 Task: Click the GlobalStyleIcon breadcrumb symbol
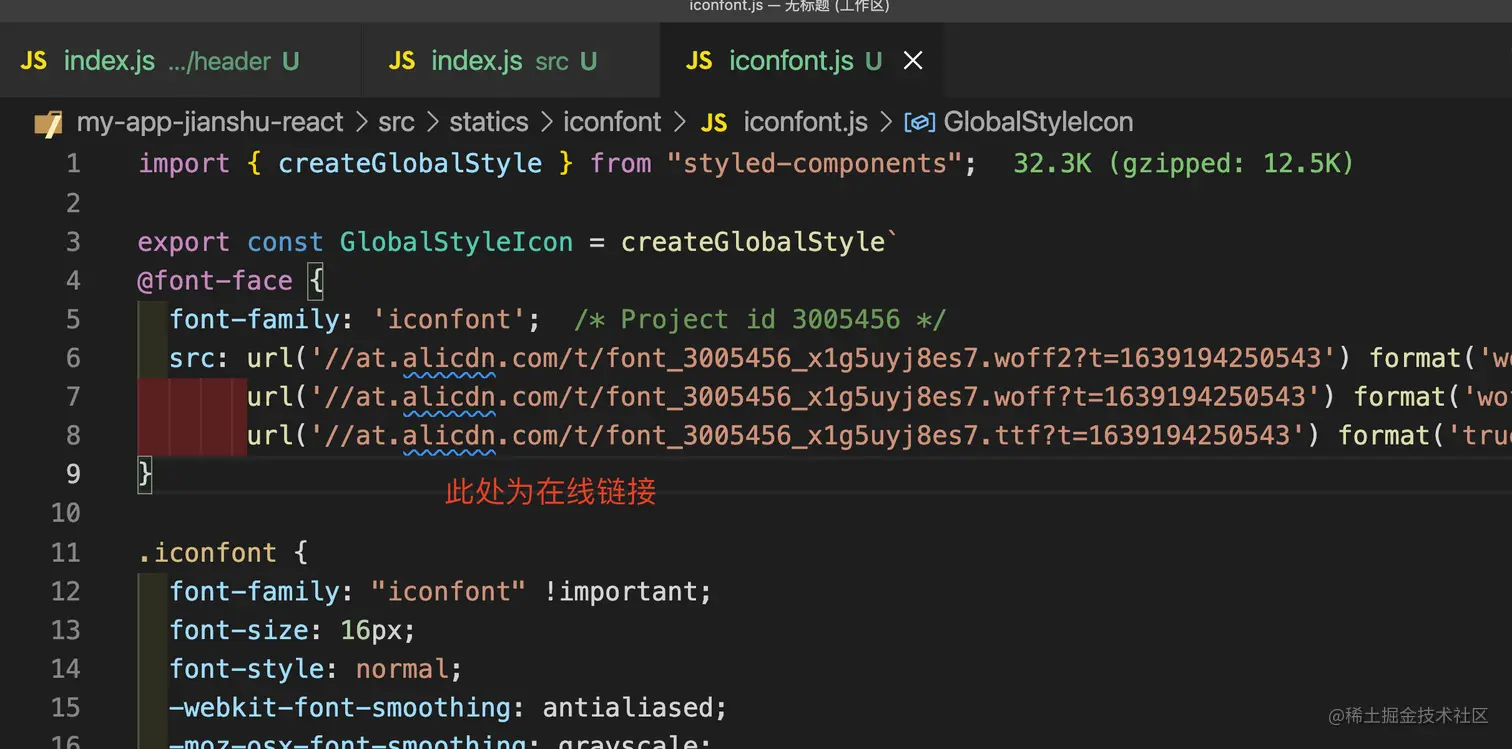coord(1038,123)
